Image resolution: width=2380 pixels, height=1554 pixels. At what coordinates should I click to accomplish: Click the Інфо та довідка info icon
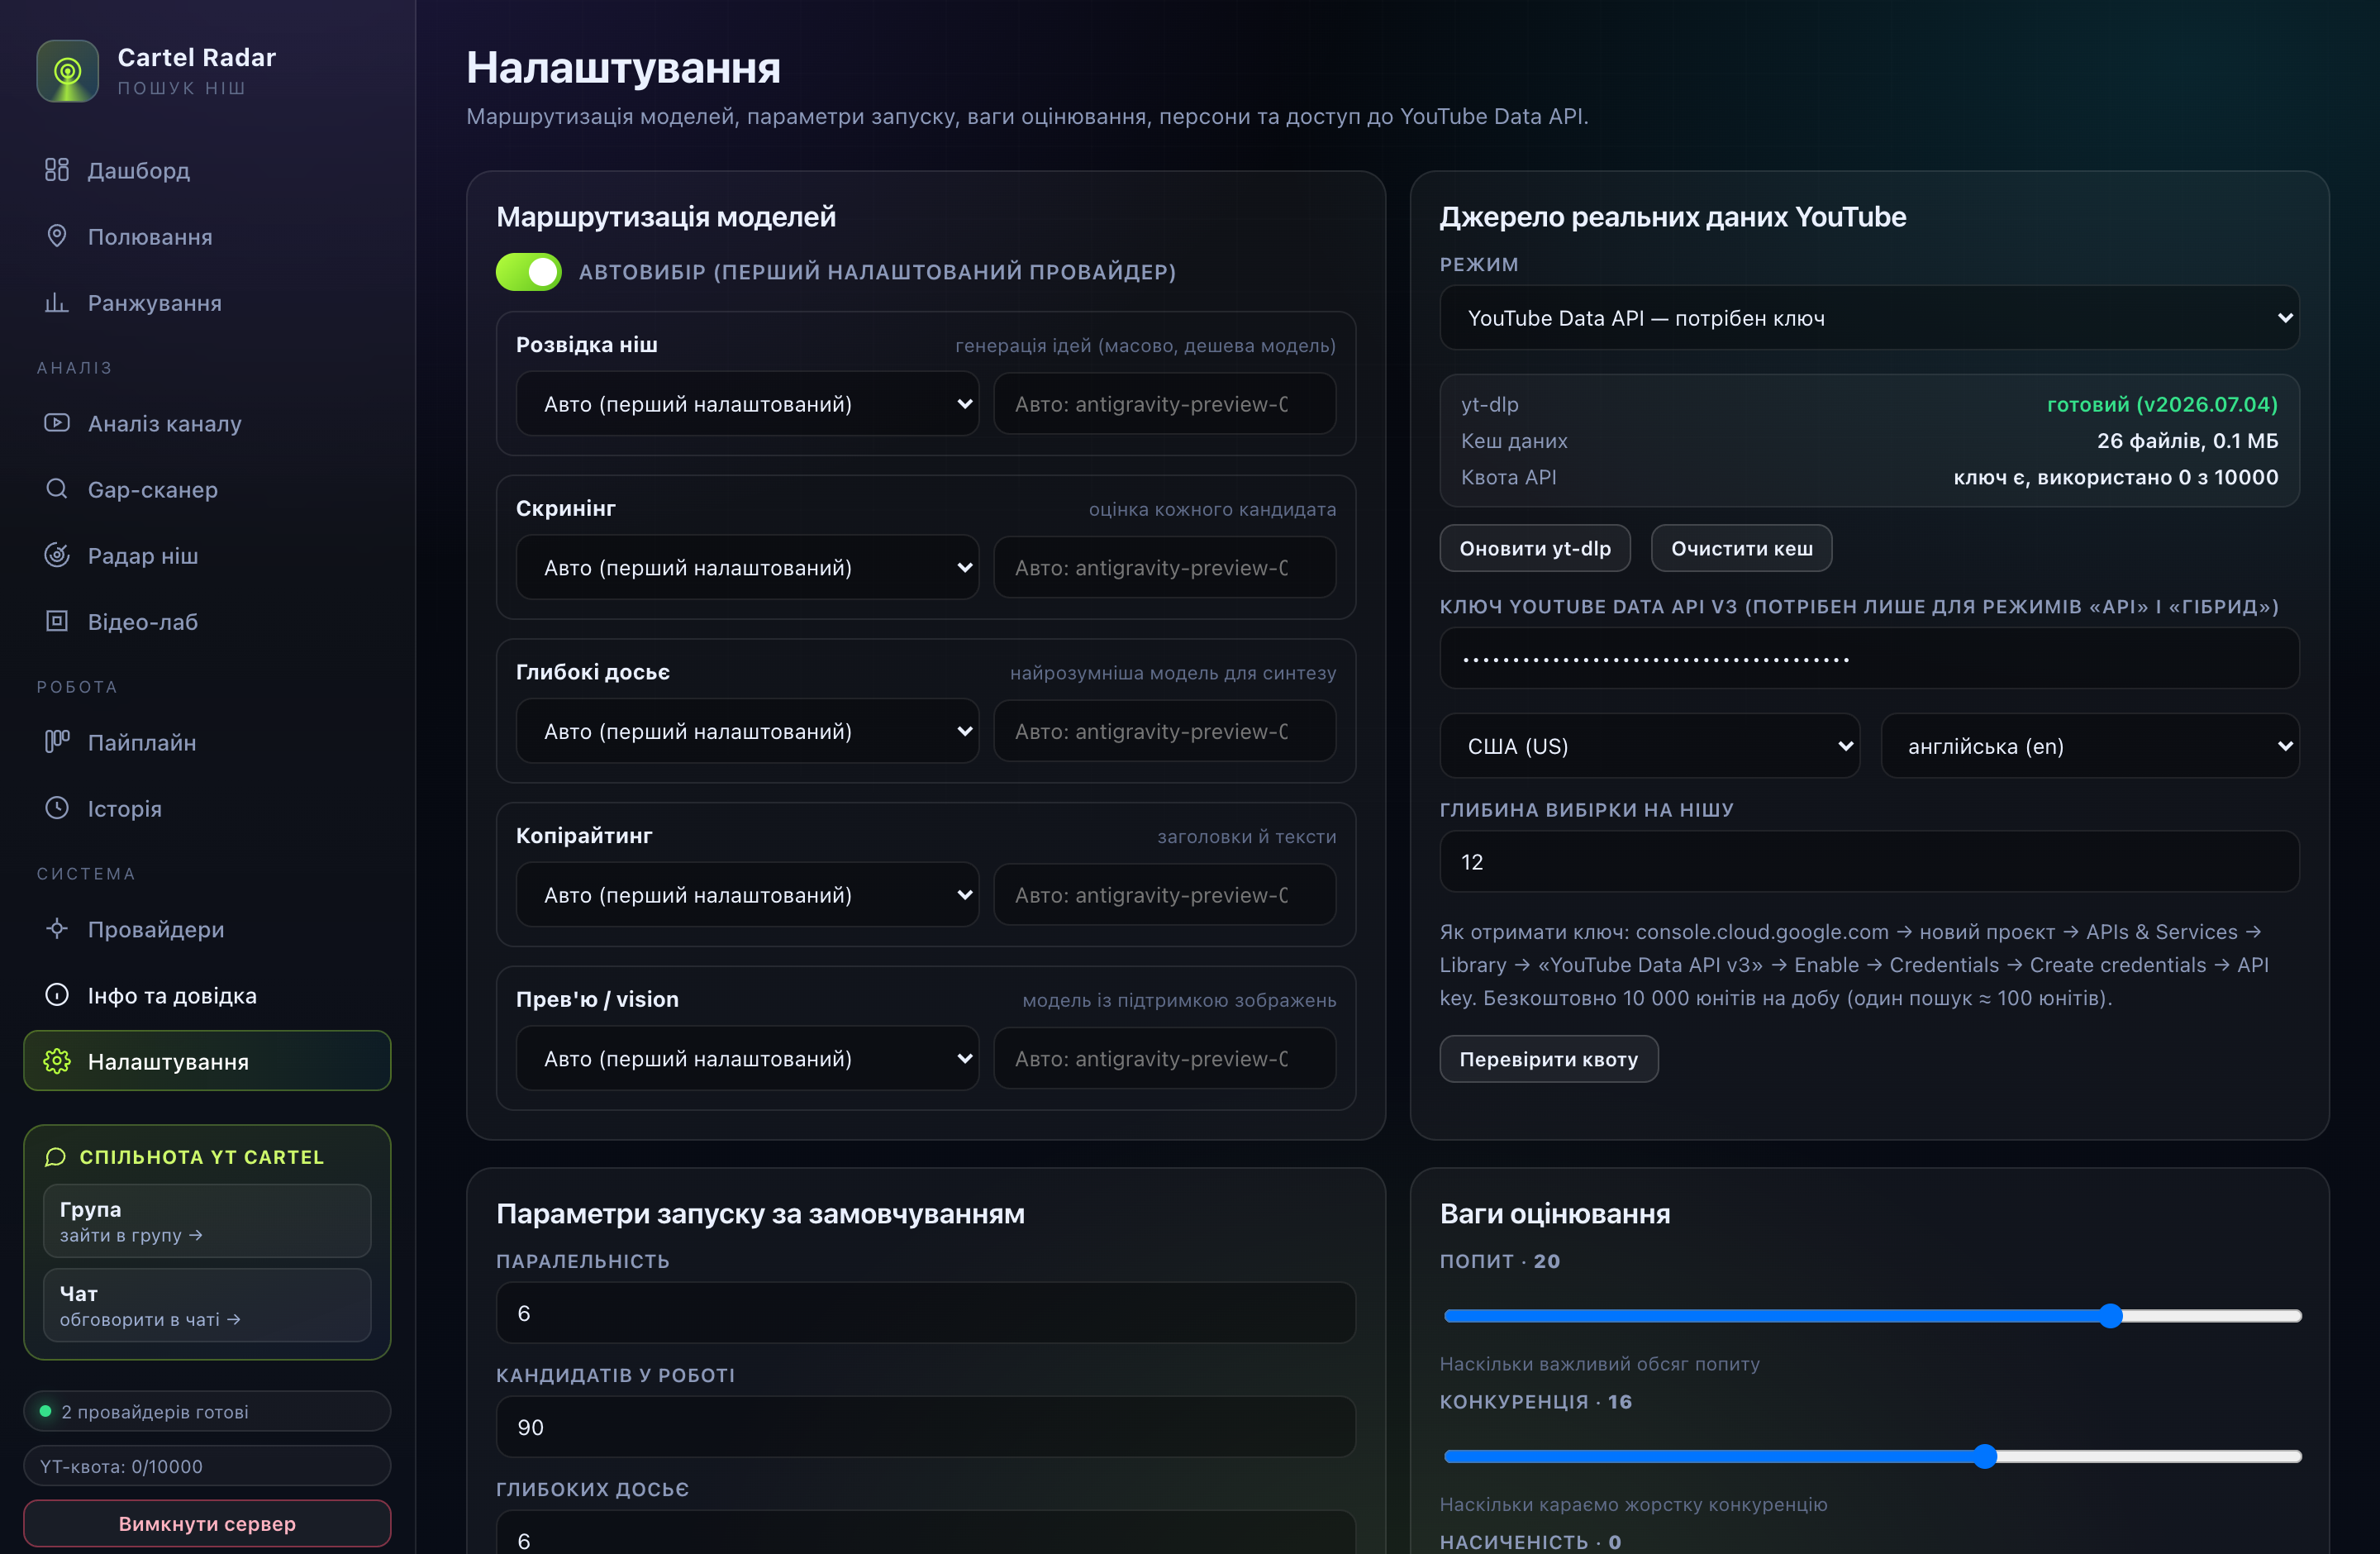[57, 995]
